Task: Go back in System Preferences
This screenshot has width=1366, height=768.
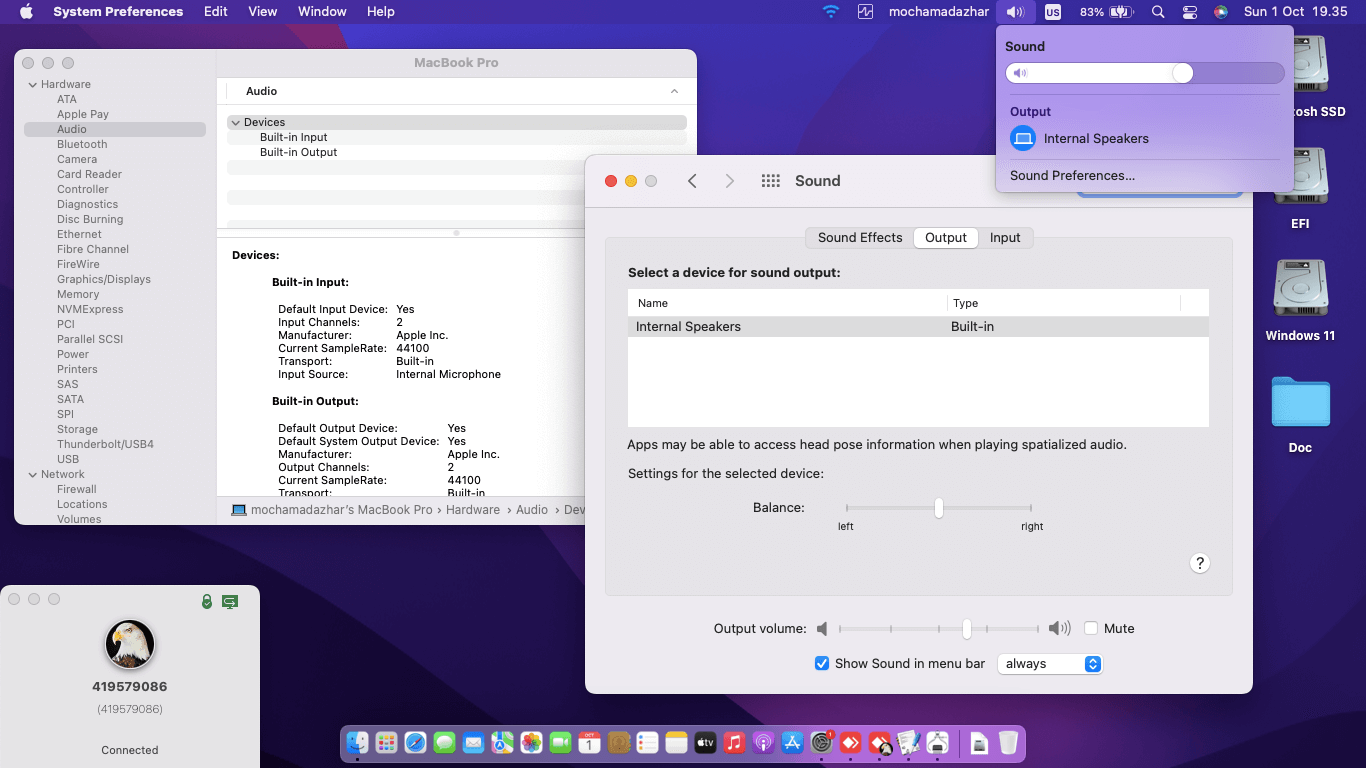Action: click(692, 181)
